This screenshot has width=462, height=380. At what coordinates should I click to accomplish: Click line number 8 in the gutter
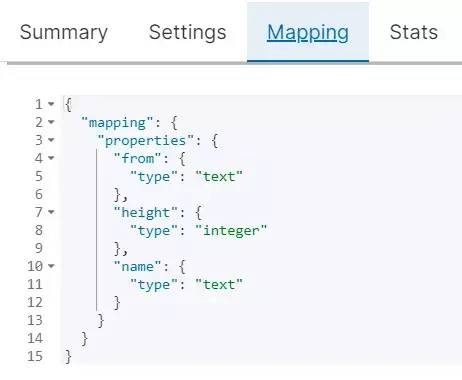click(39, 230)
